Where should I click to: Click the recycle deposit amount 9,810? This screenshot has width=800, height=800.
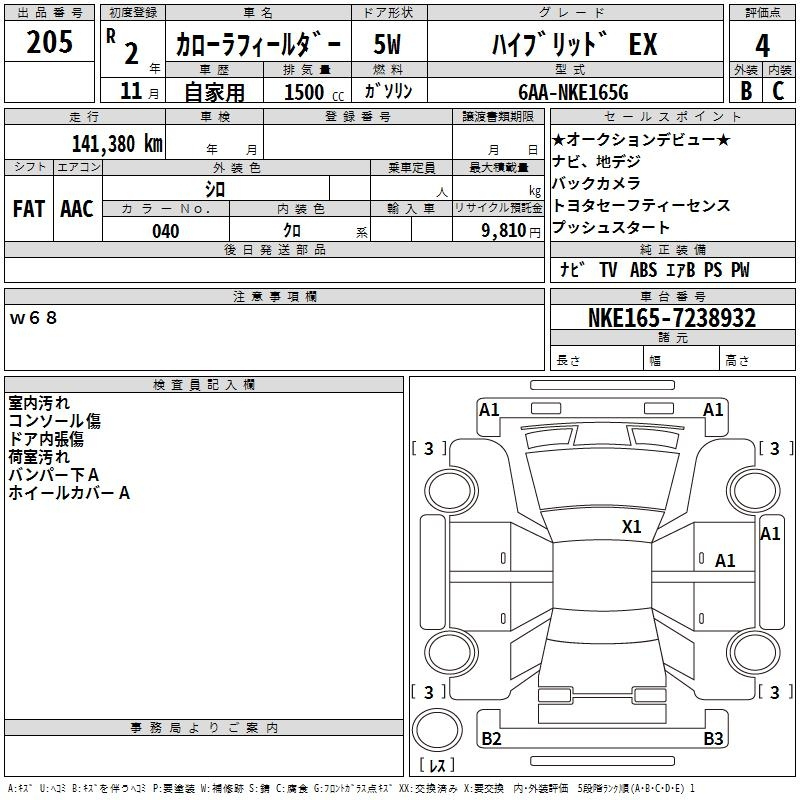tap(497, 231)
